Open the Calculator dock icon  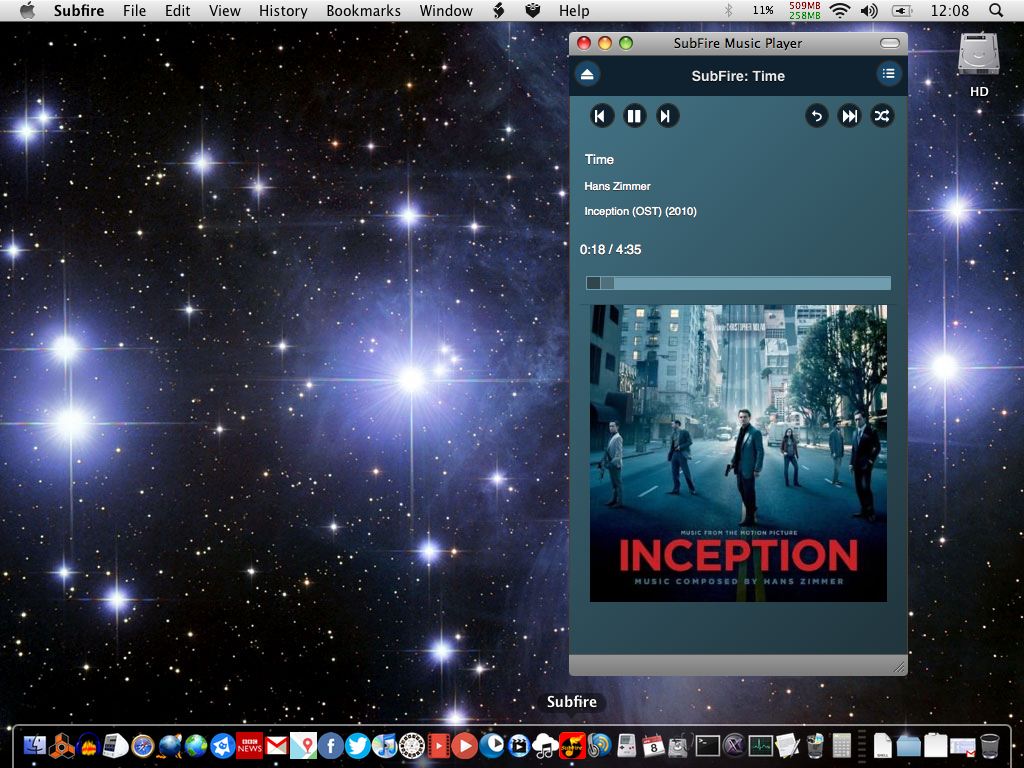tap(842, 745)
